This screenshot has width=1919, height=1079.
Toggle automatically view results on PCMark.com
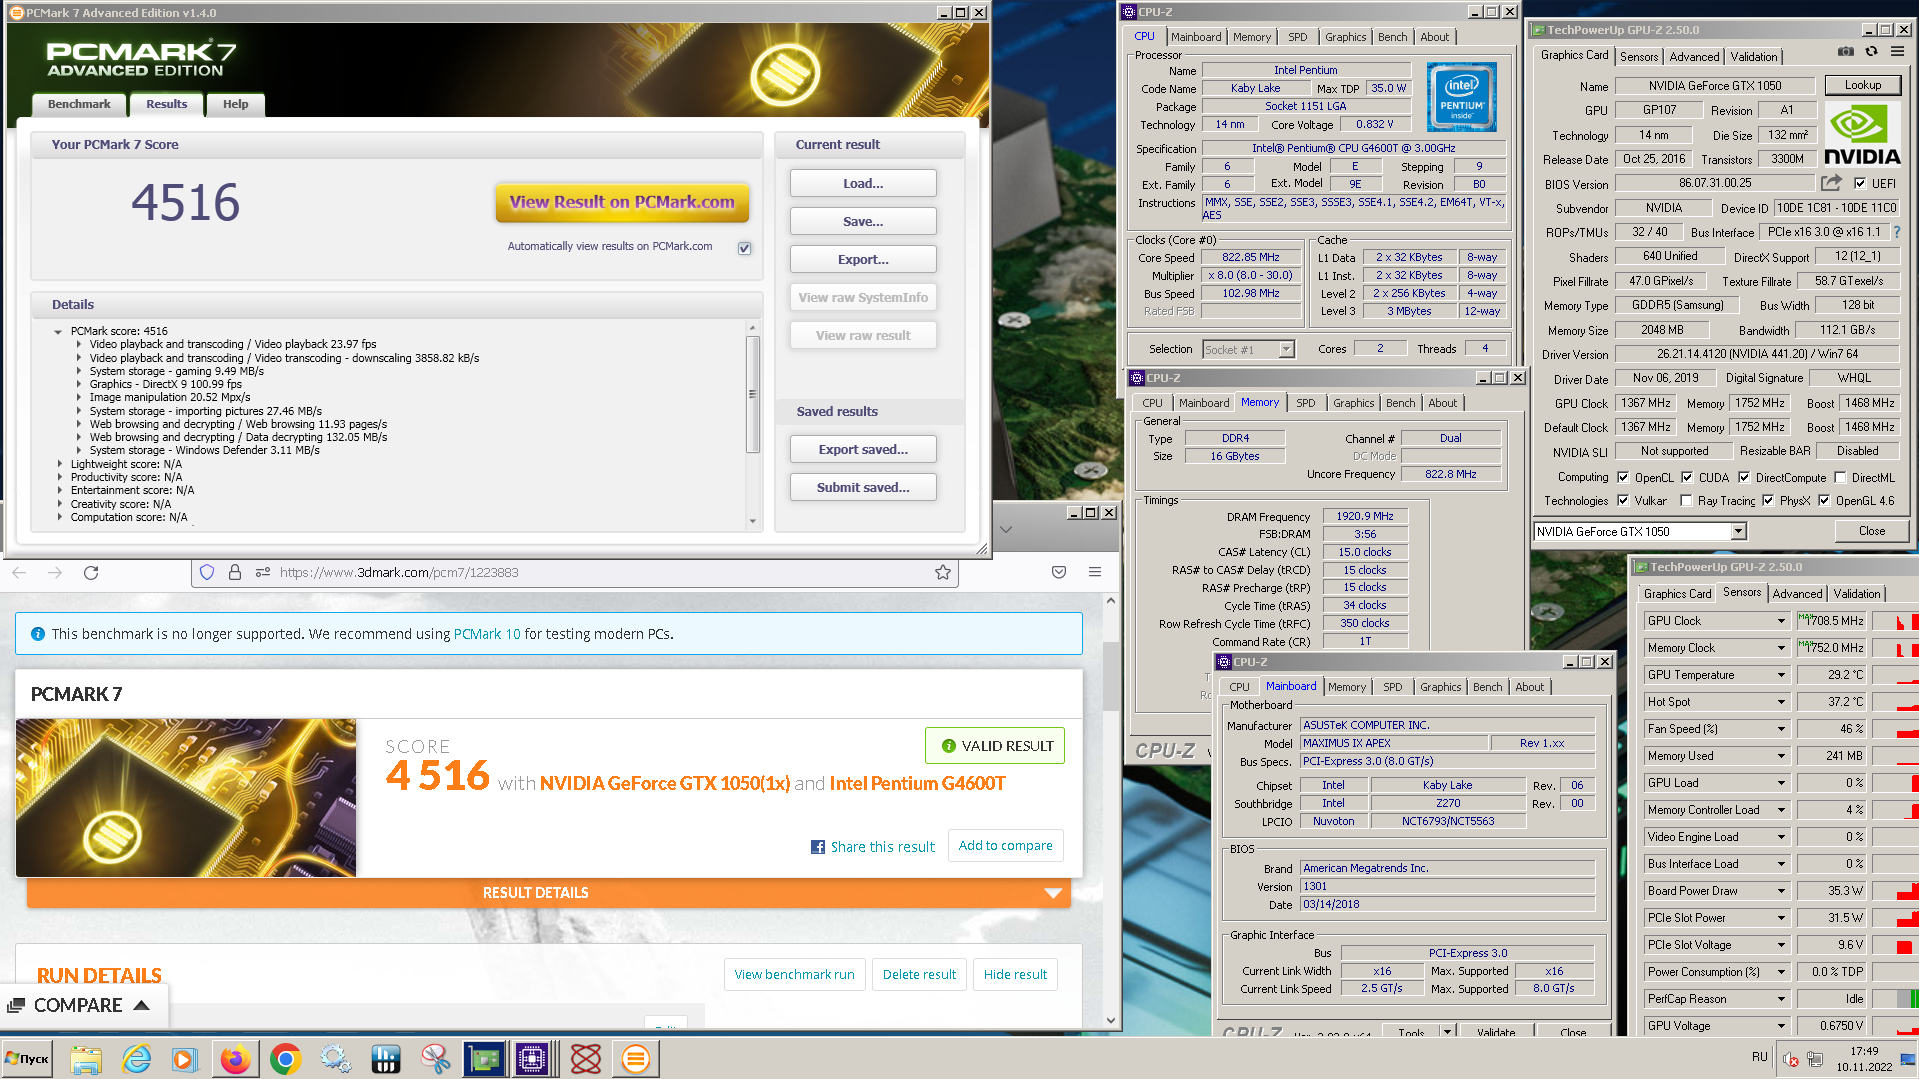click(x=744, y=248)
